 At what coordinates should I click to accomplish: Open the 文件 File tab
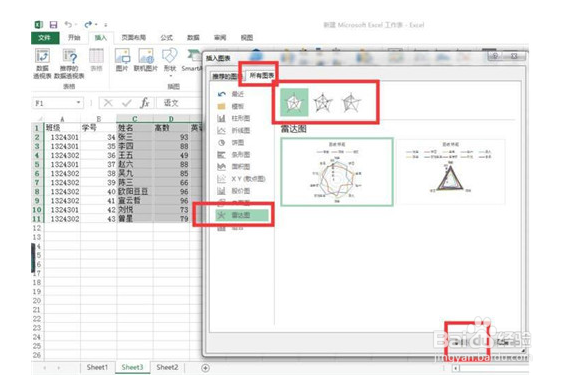45,37
